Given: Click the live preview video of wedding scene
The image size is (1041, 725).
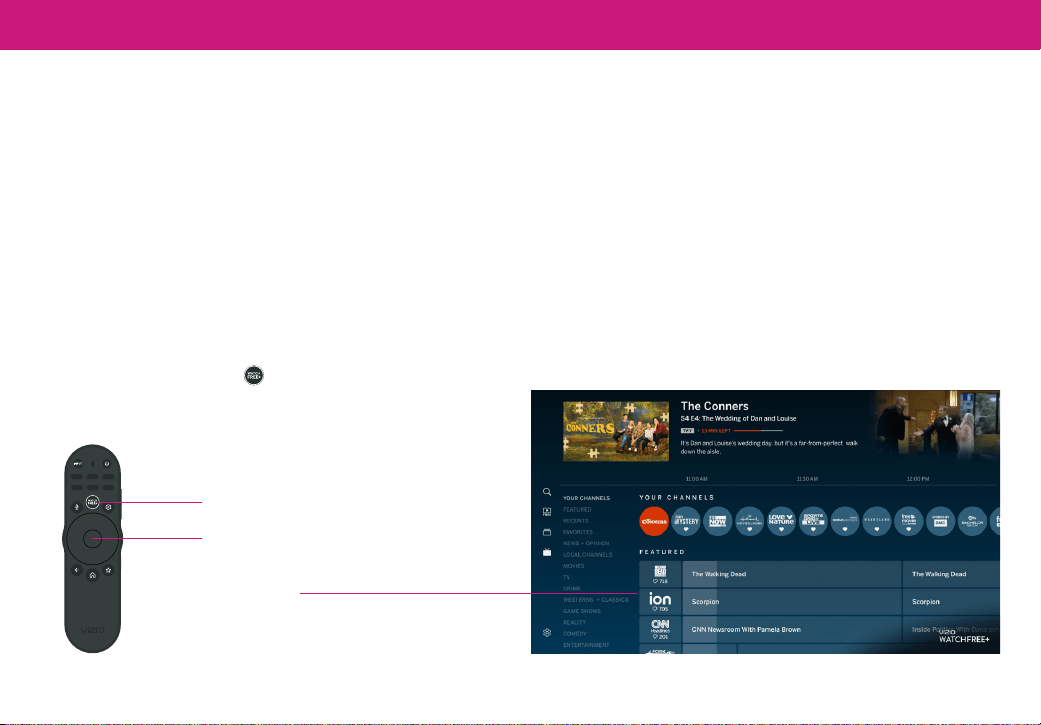Looking at the screenshot, I should (x=936, y=425).
